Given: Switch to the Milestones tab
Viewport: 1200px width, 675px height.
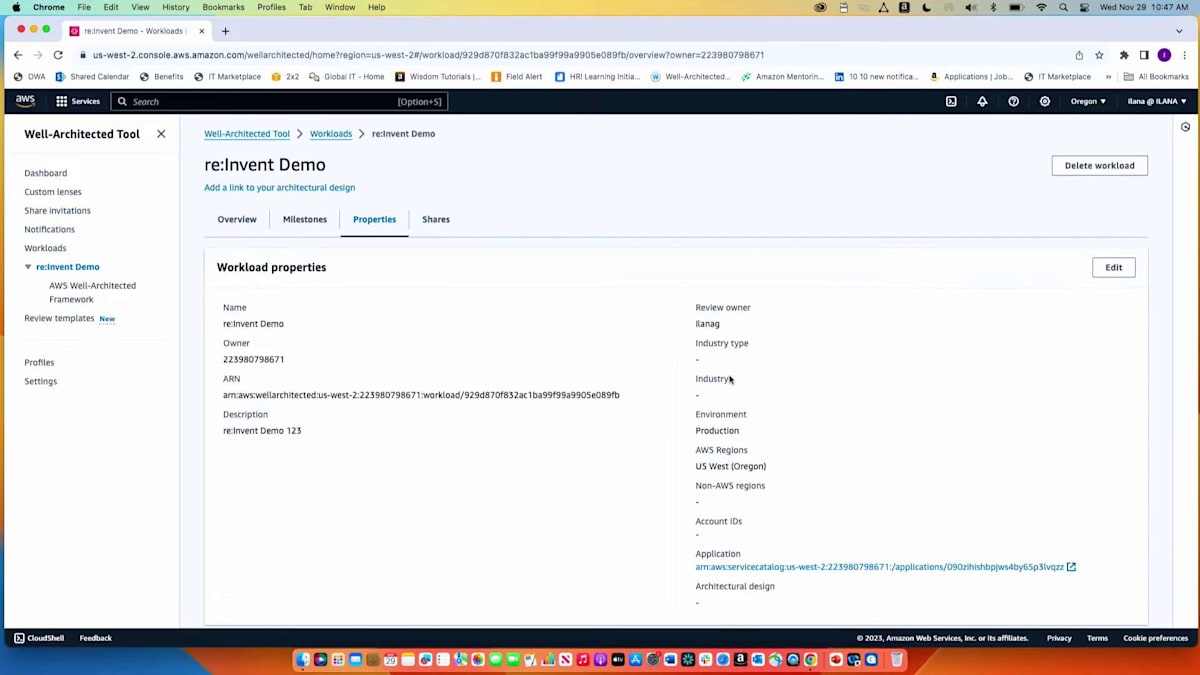Looking at the screenshot, I should (x=305, y=219).
